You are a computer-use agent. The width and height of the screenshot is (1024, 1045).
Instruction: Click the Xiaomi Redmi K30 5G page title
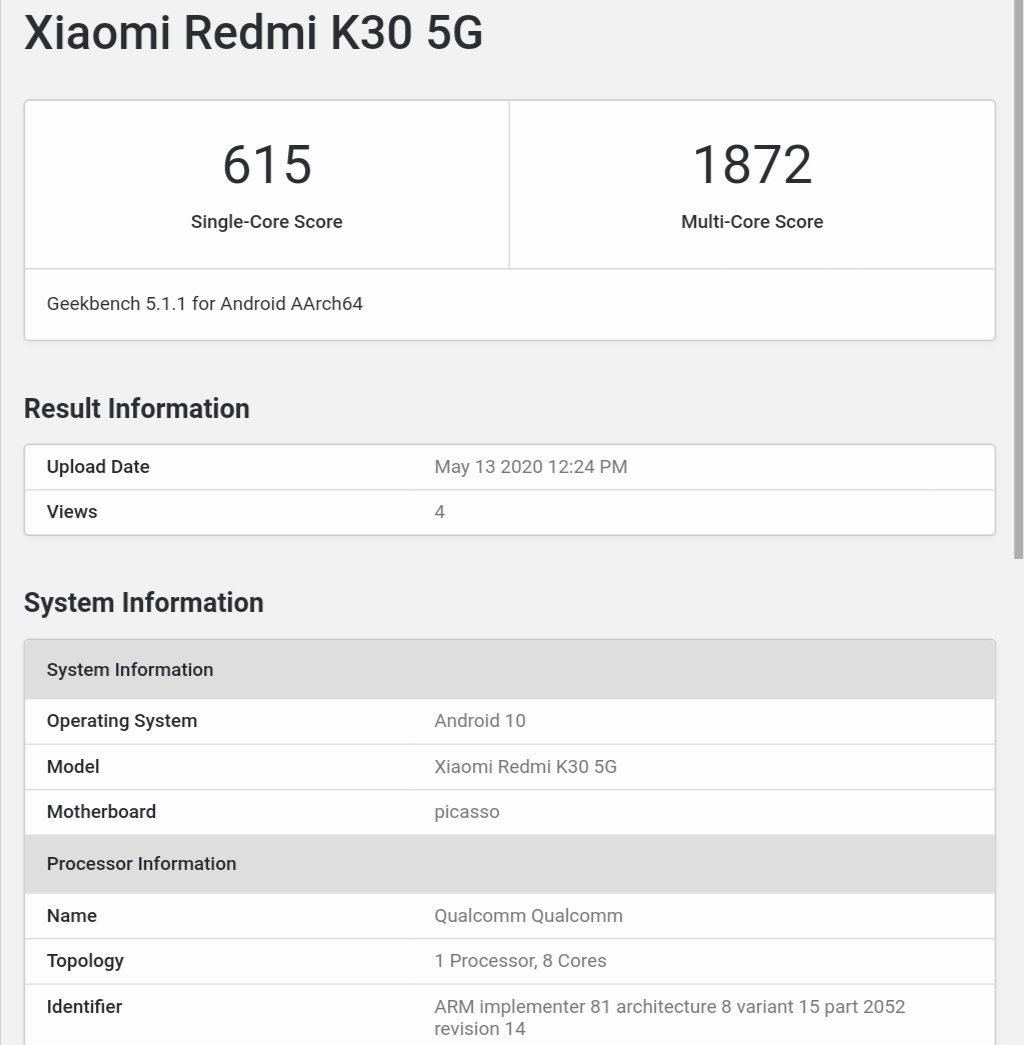254,33
